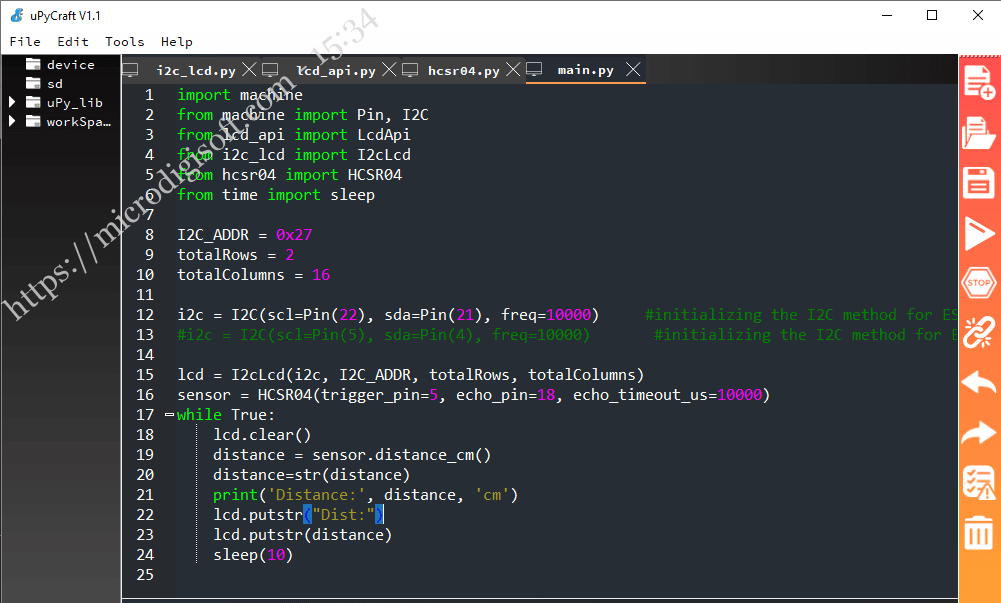Download and run the code with the Run icon
The height and width of the screenshot is (603, 1001).
978,232
